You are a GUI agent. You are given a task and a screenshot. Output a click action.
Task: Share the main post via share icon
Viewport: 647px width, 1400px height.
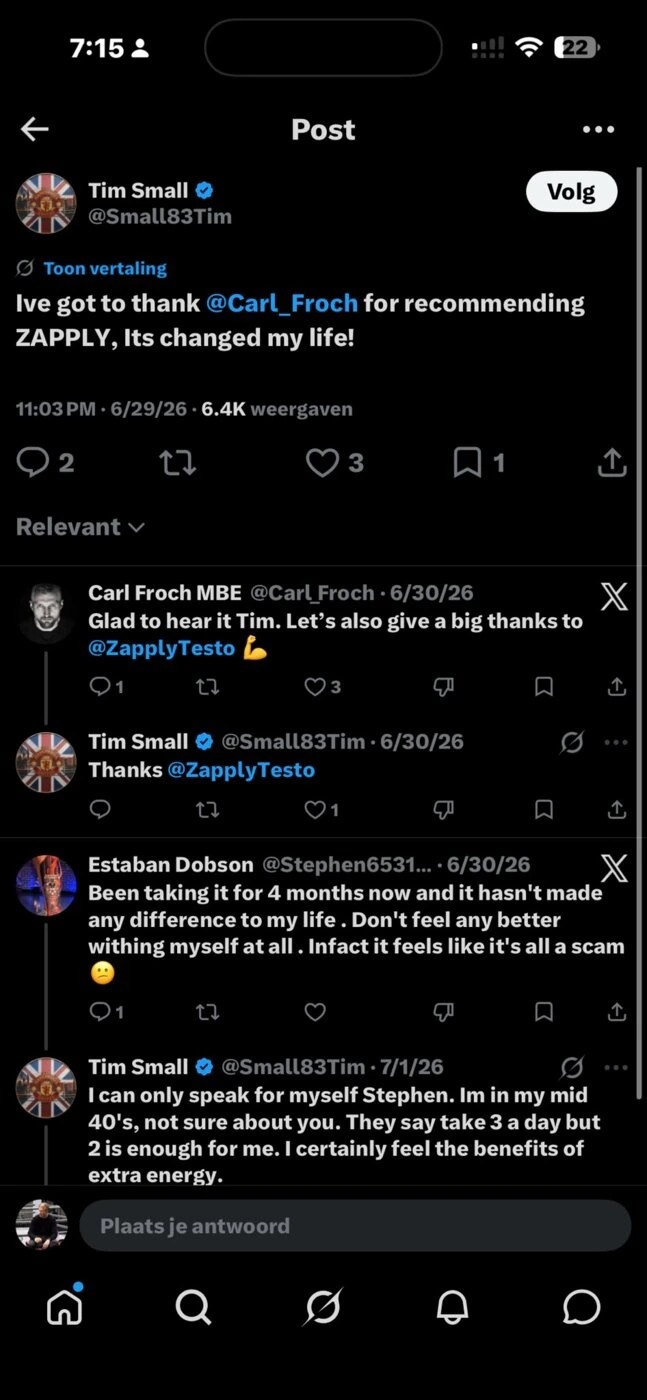pyautogui.click(x=612, y=462)
